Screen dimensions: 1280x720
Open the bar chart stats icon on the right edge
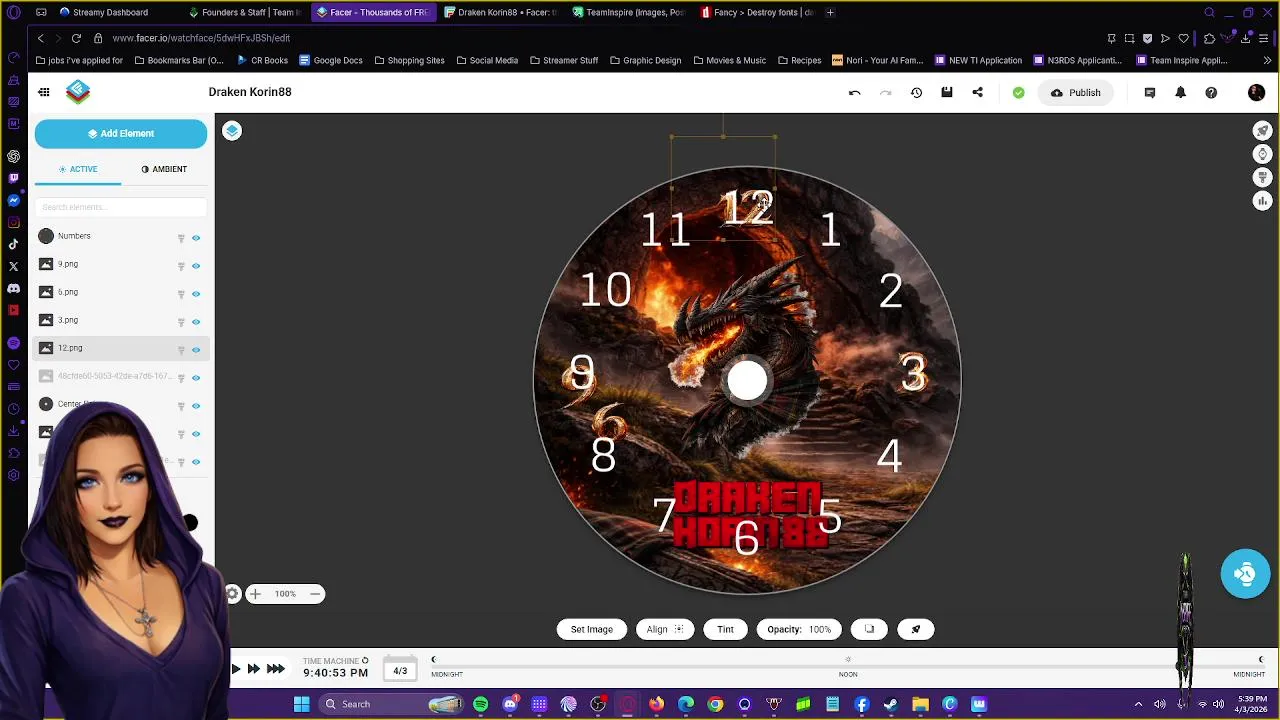coord(1262,201)
